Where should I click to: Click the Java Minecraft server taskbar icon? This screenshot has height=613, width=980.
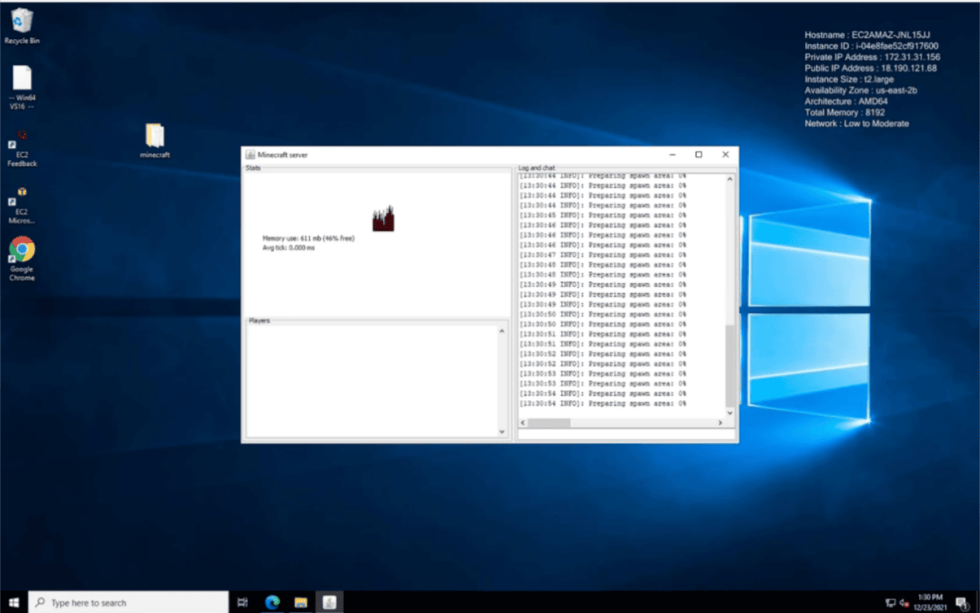pos(329,602)
